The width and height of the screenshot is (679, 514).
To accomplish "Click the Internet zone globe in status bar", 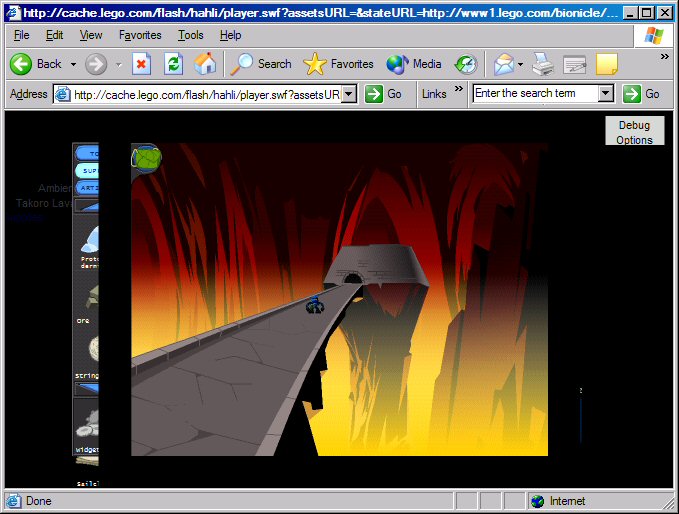I will pos(537,501).
